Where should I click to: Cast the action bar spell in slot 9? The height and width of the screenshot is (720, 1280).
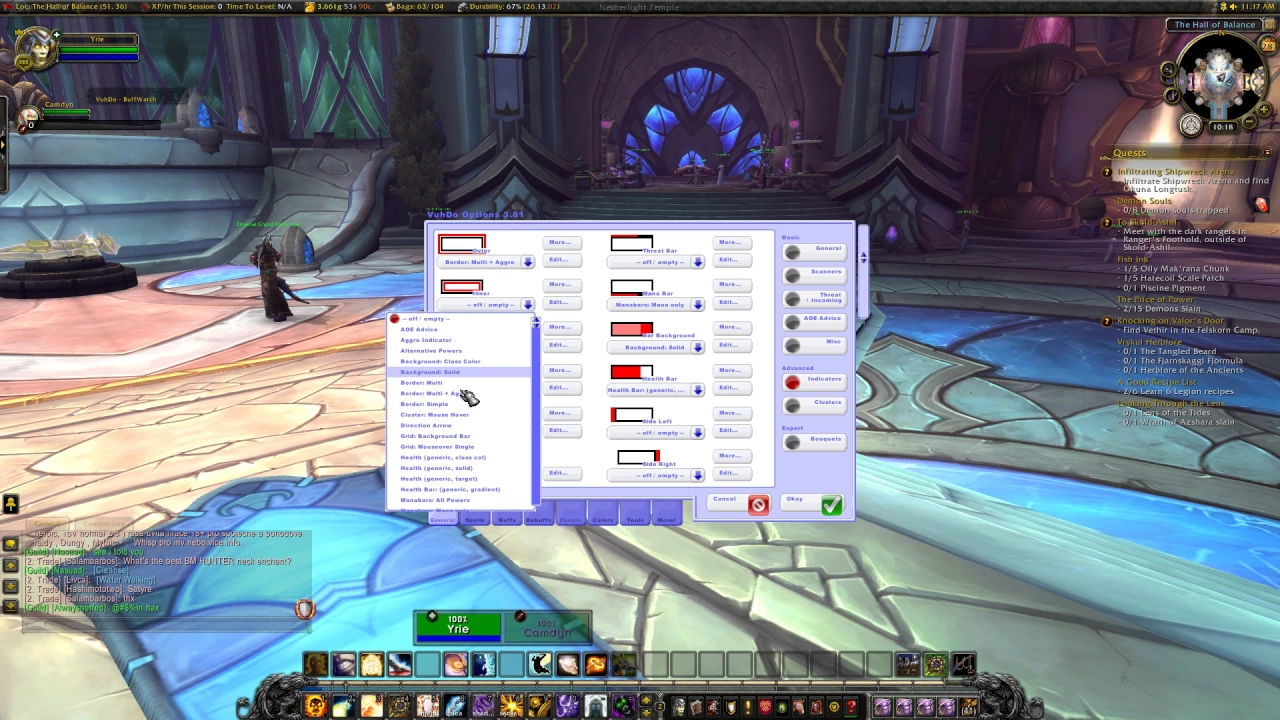tap(539, 707)
